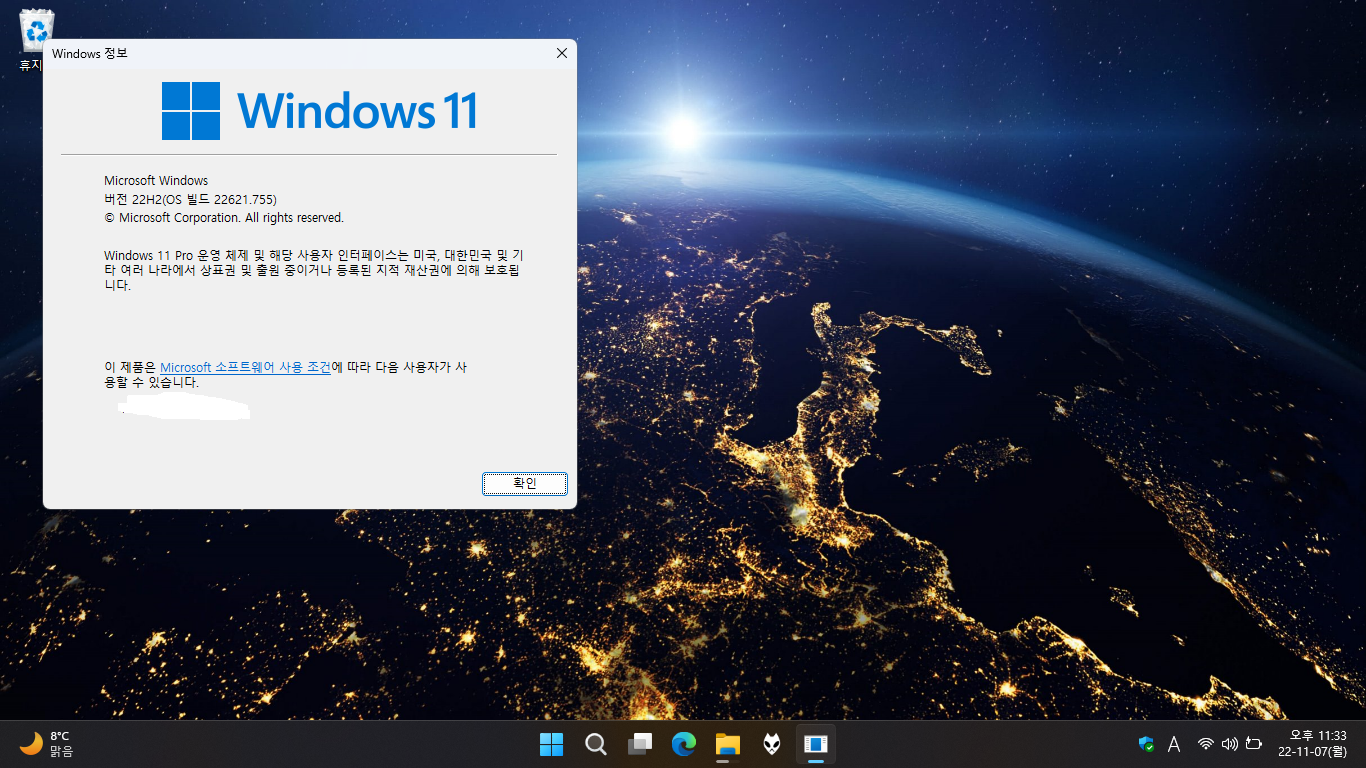Image resolution: width=1366 pixels, height=768 pixels.
Task: Open the Recycle Bin desktop icon
Action: [x=37, y=39]
